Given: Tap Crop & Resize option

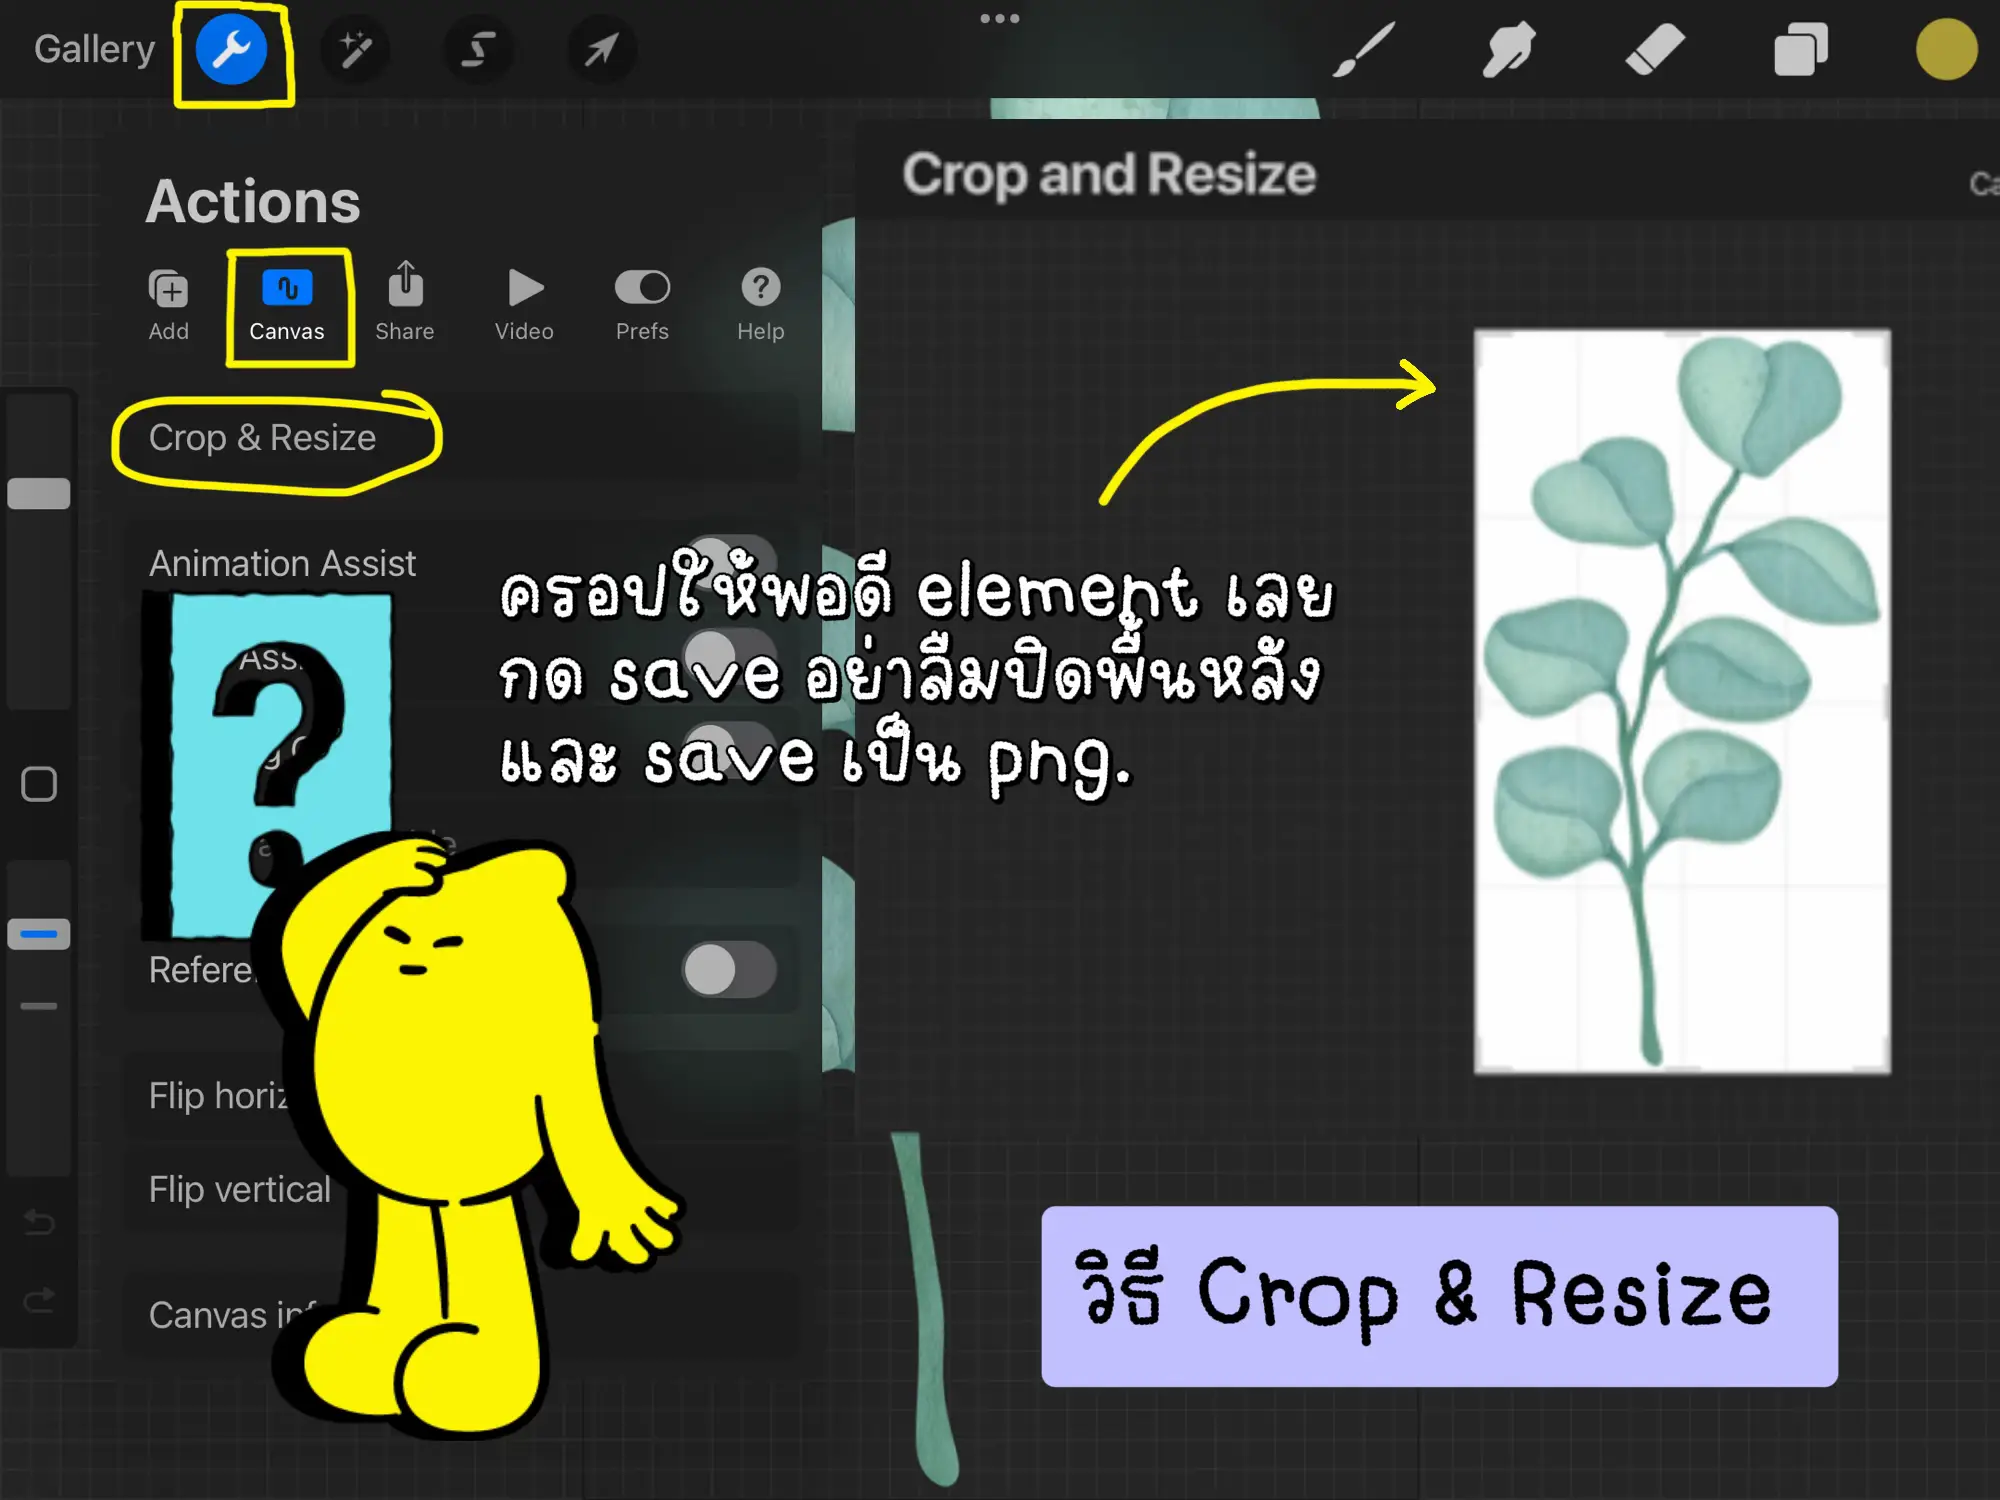Looking at the screenshot, I should point(263,438).
